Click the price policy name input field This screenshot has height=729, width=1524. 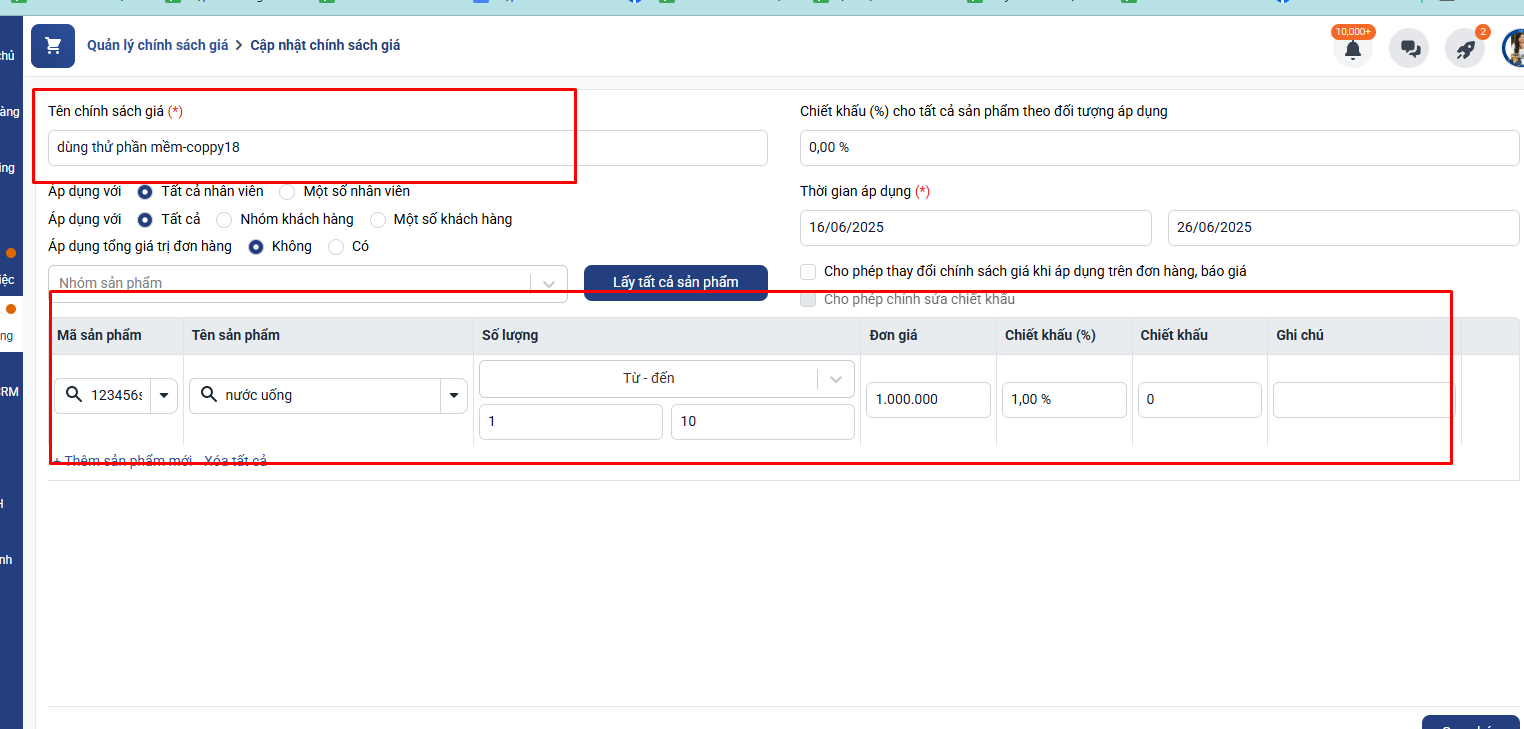pos(406,148)
